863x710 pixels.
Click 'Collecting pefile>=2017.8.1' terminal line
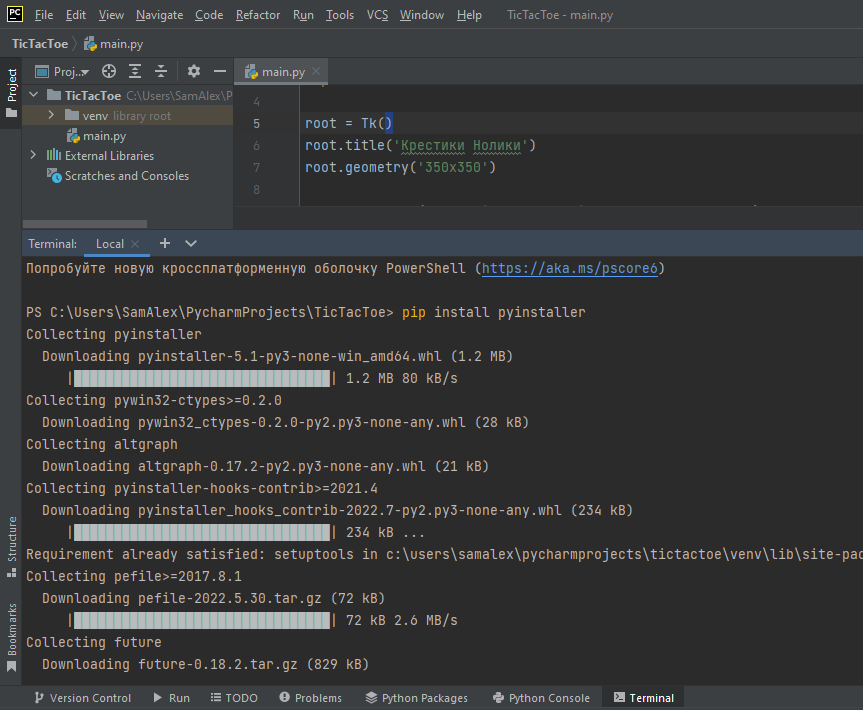134,577
